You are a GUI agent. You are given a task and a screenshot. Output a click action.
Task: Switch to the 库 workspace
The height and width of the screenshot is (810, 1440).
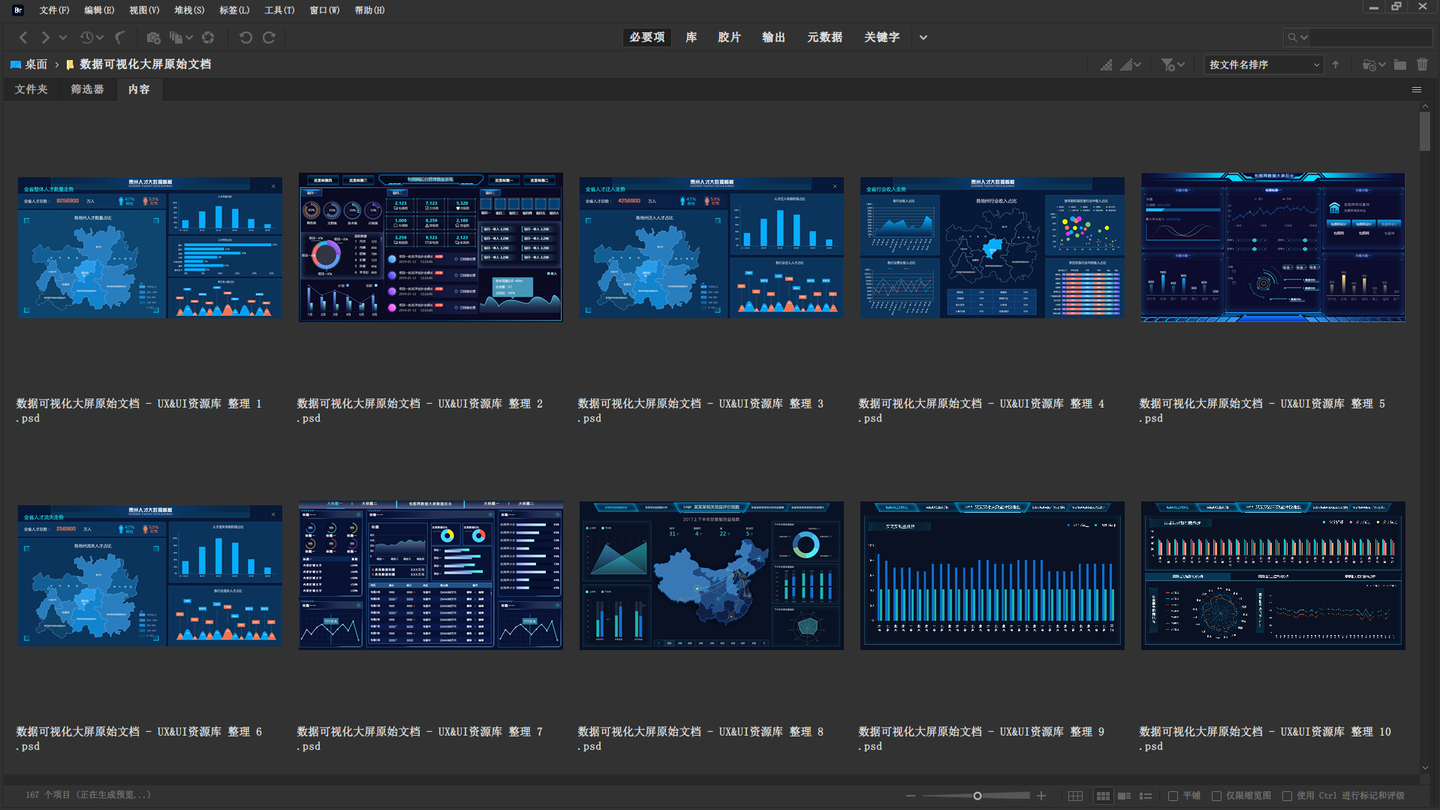pyautogui.click(x=691, y=37)
